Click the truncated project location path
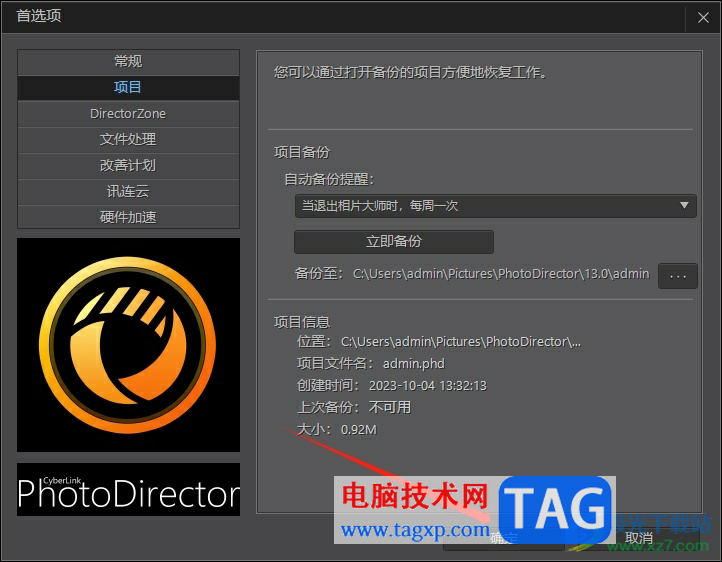722x562 pixels. (x=461, y=342)
